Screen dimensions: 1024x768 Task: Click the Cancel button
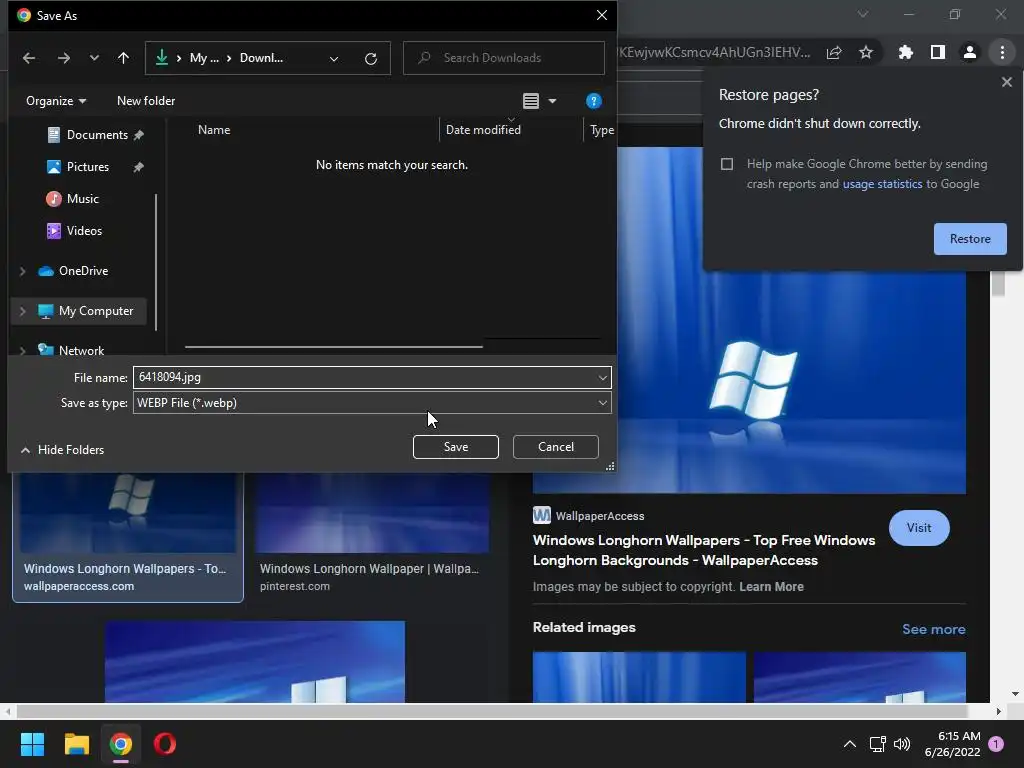(556, 447)
